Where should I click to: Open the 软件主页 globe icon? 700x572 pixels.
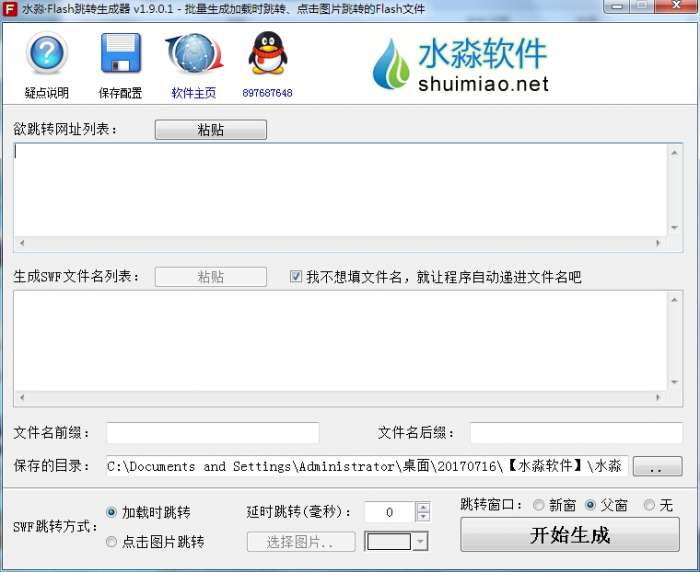tap(194, 54)
